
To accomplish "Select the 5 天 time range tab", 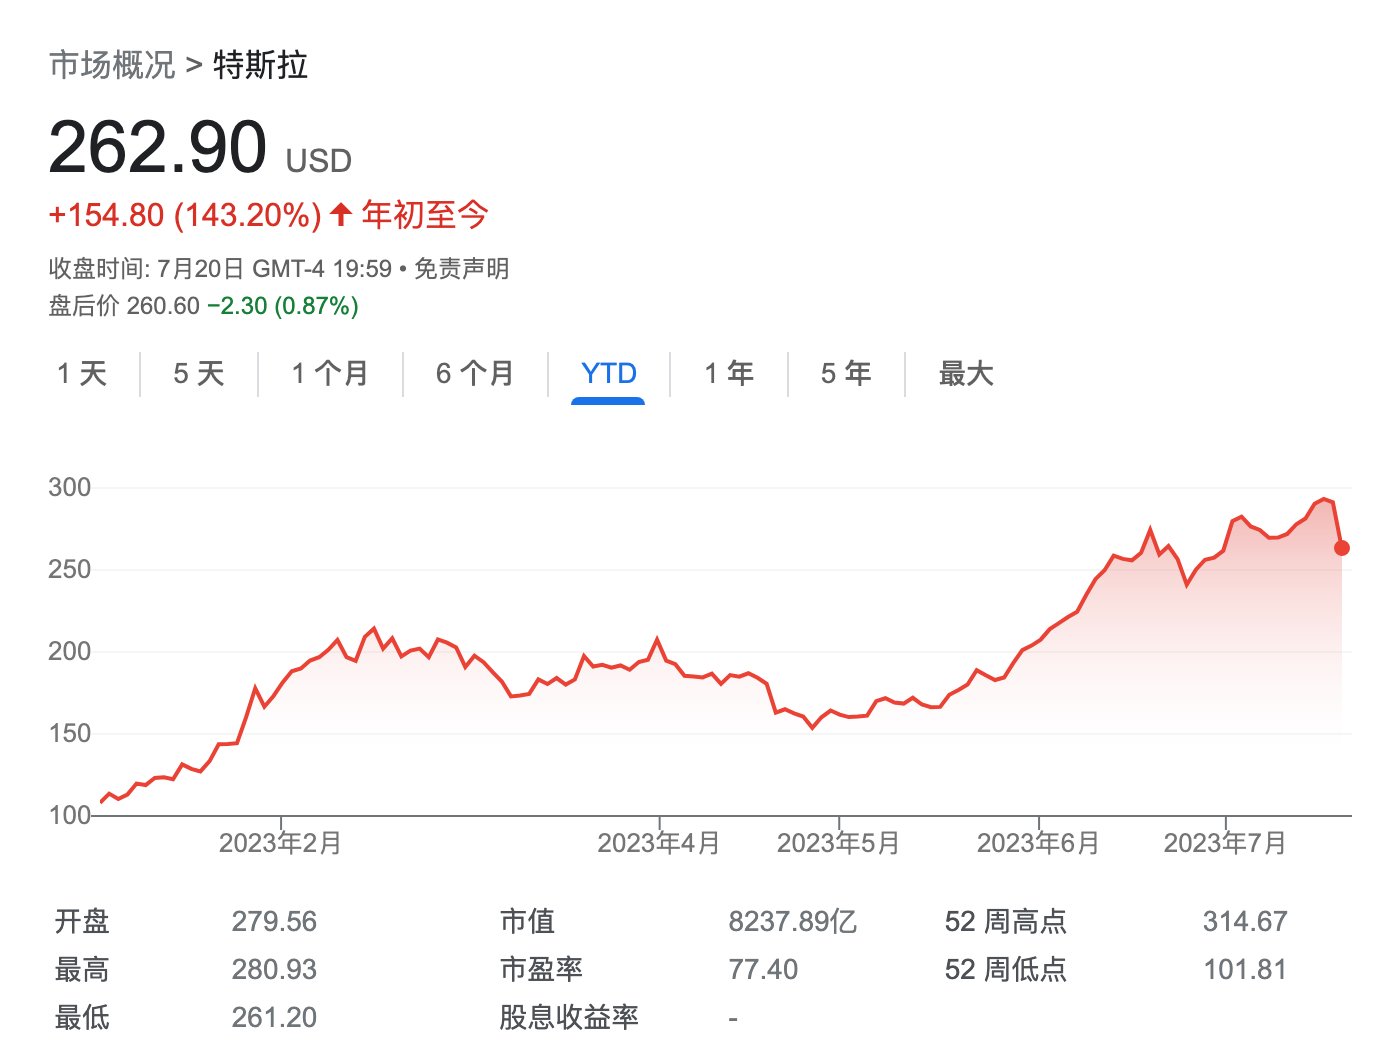I will (x=199, y=374).
